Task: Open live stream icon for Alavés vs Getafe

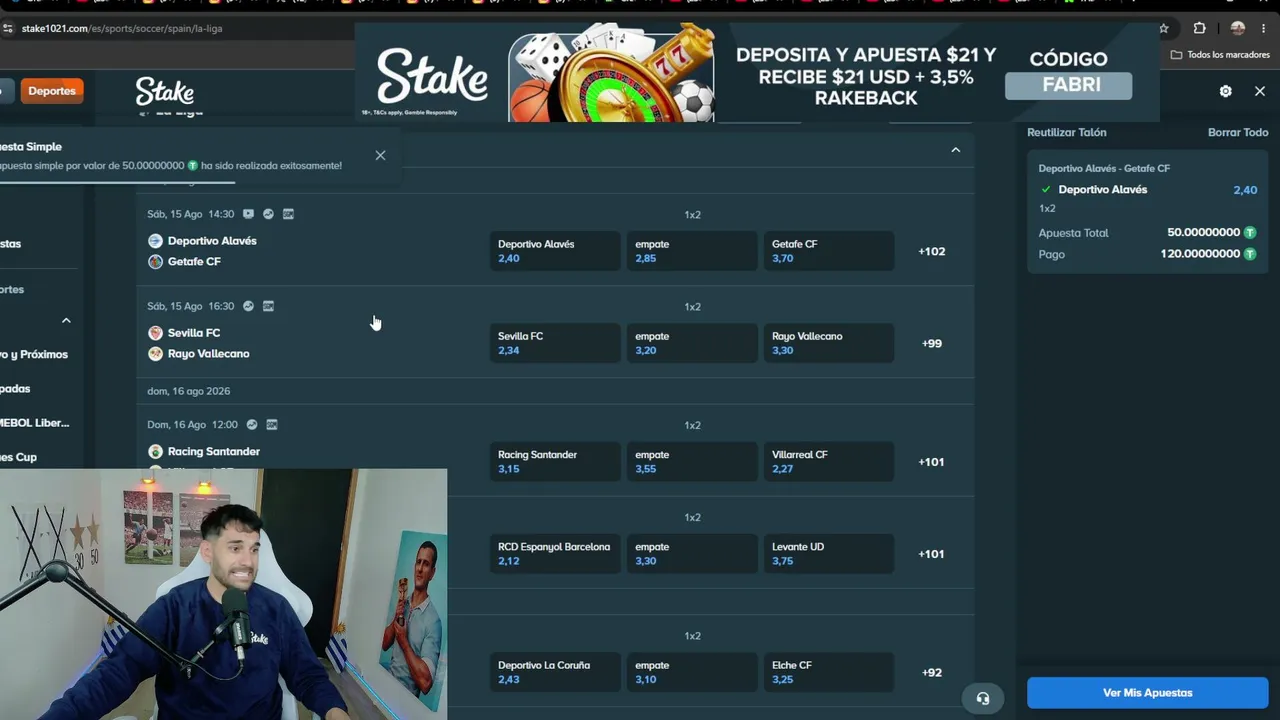Action: (248, 214)
